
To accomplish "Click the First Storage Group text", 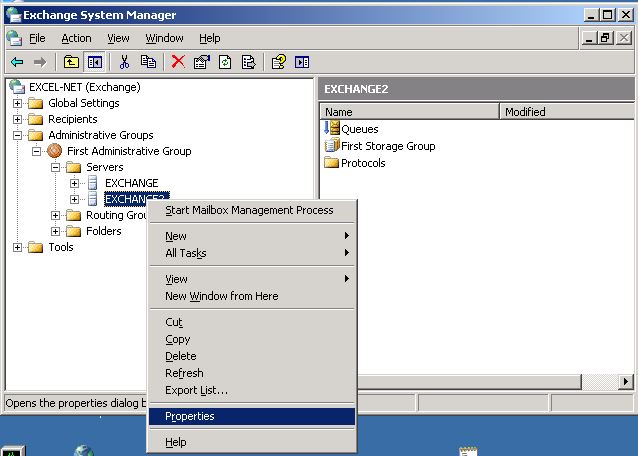I will (x=388, y=146).
